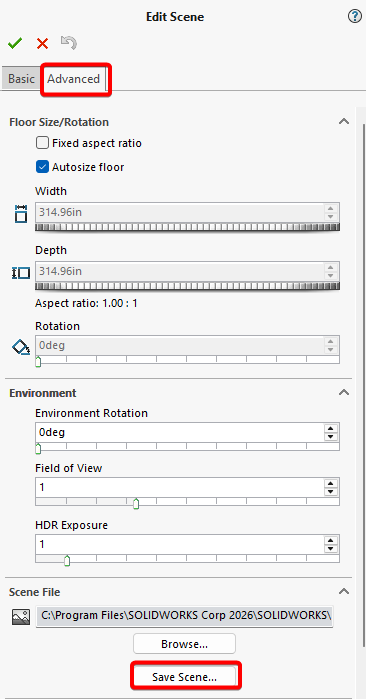366x699 pixels.
Task: Click the scene file path field
Action: coord(185,617)
